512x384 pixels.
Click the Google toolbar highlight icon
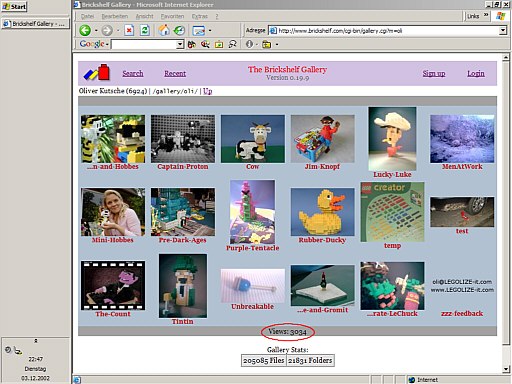tap(232, 44)
